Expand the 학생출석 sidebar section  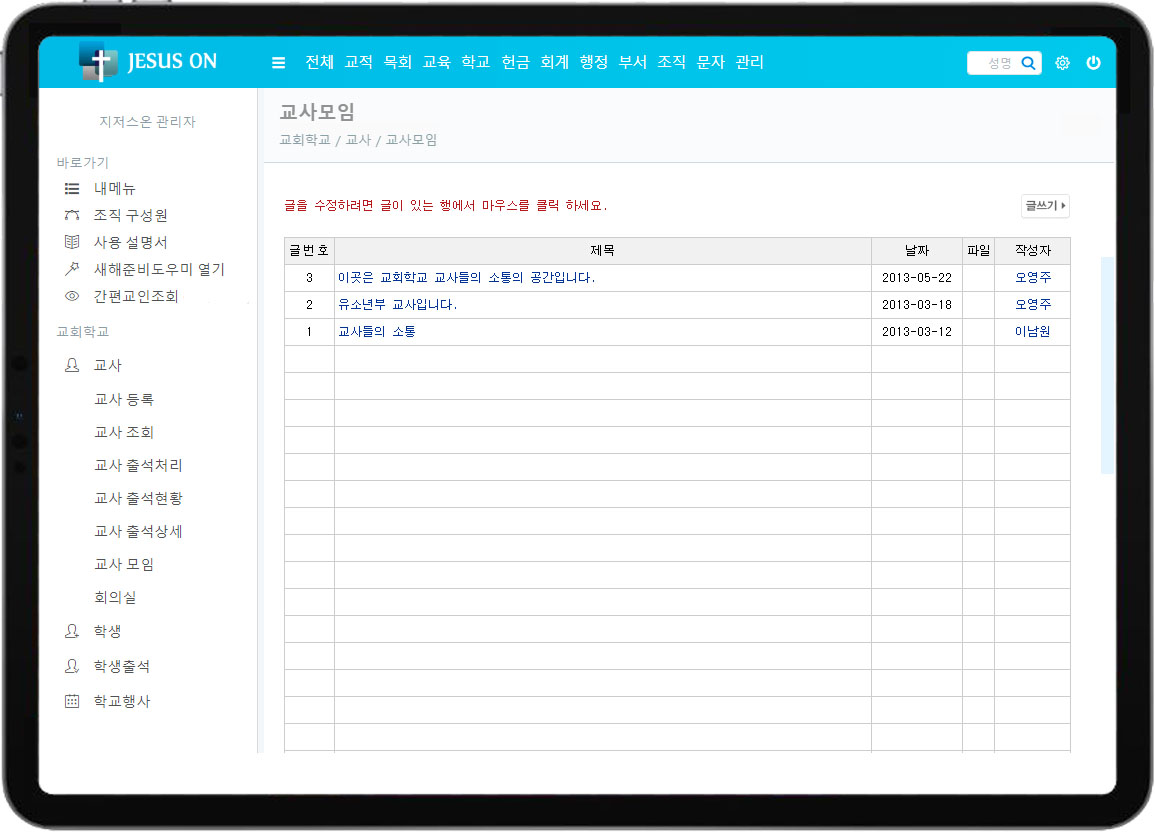[121, 666]
